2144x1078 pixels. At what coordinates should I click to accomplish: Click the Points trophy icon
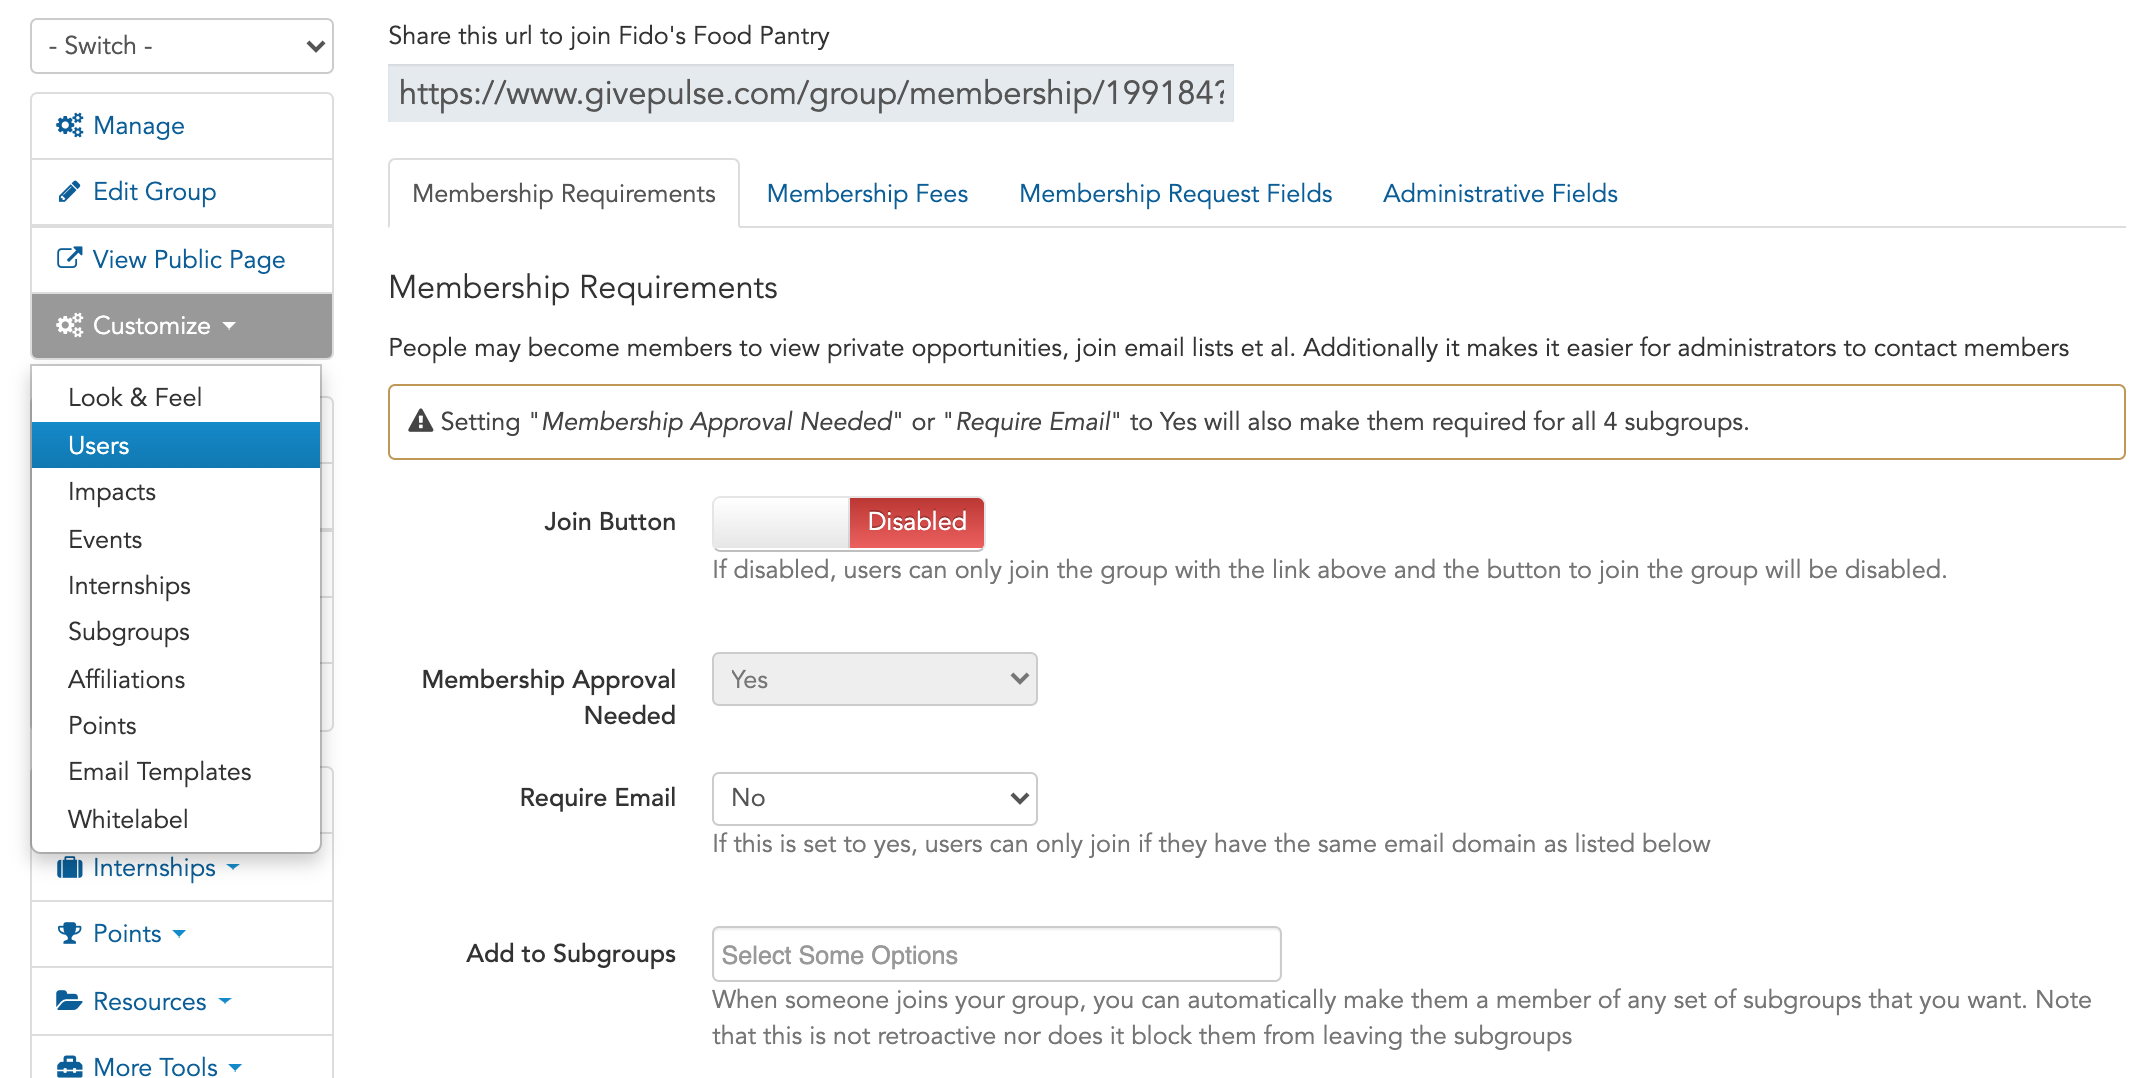[69, 933]
